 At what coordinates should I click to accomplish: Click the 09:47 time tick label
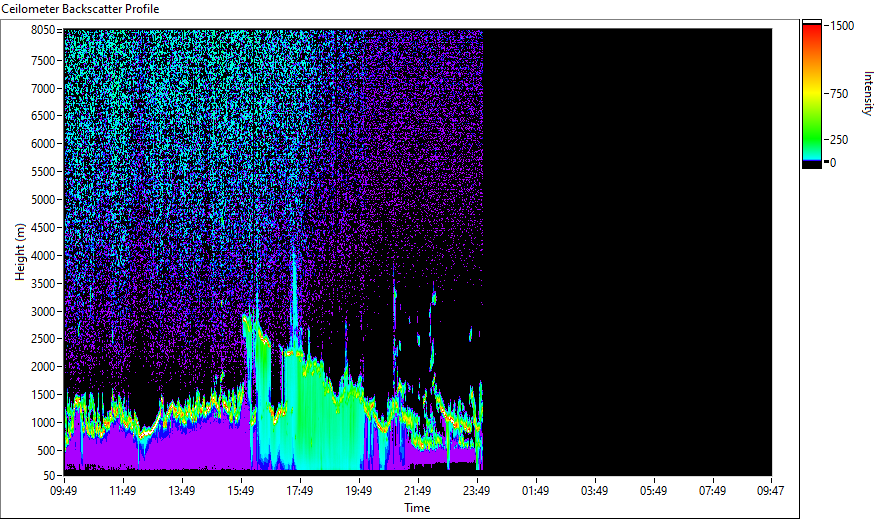click(x=770, y=491)
